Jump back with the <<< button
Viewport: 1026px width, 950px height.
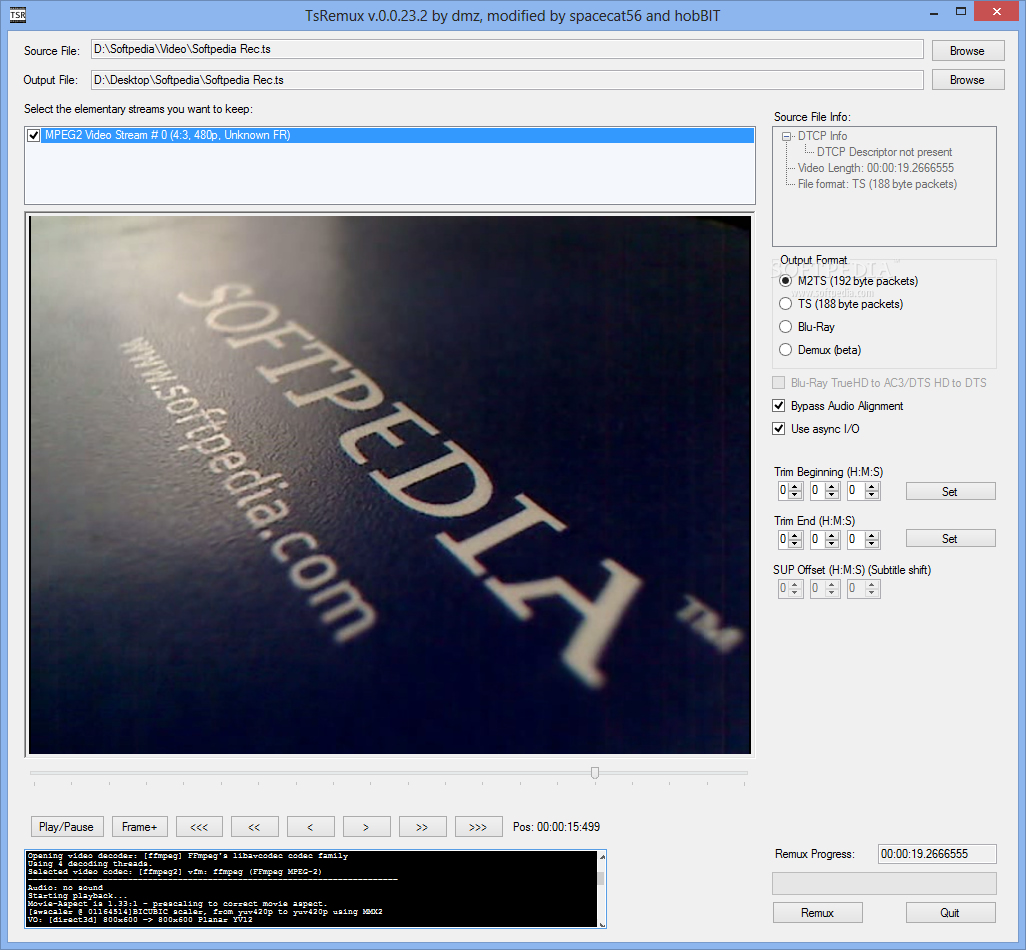[x=199, y=827]
